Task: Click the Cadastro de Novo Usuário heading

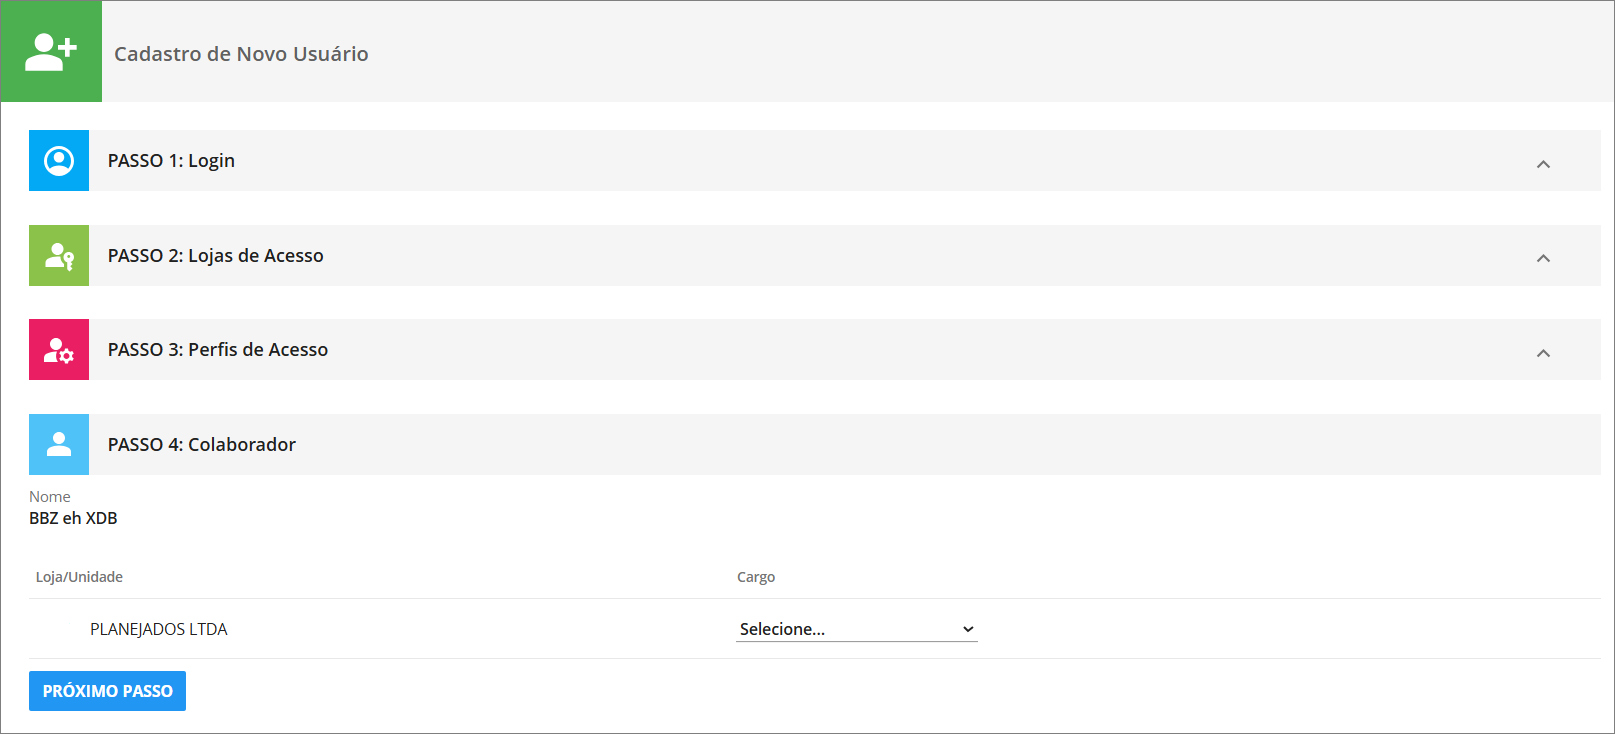Action: [x=241, y=54]
